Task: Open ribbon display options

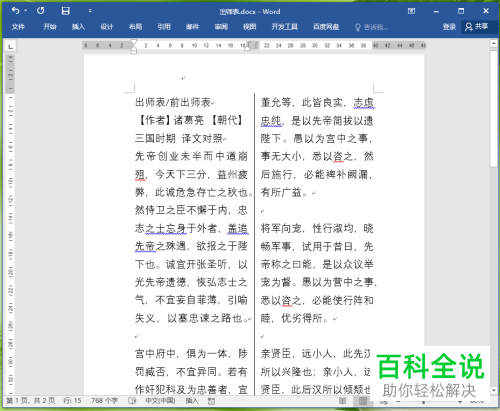Action: pyautogui.click(x=411, y=11)
